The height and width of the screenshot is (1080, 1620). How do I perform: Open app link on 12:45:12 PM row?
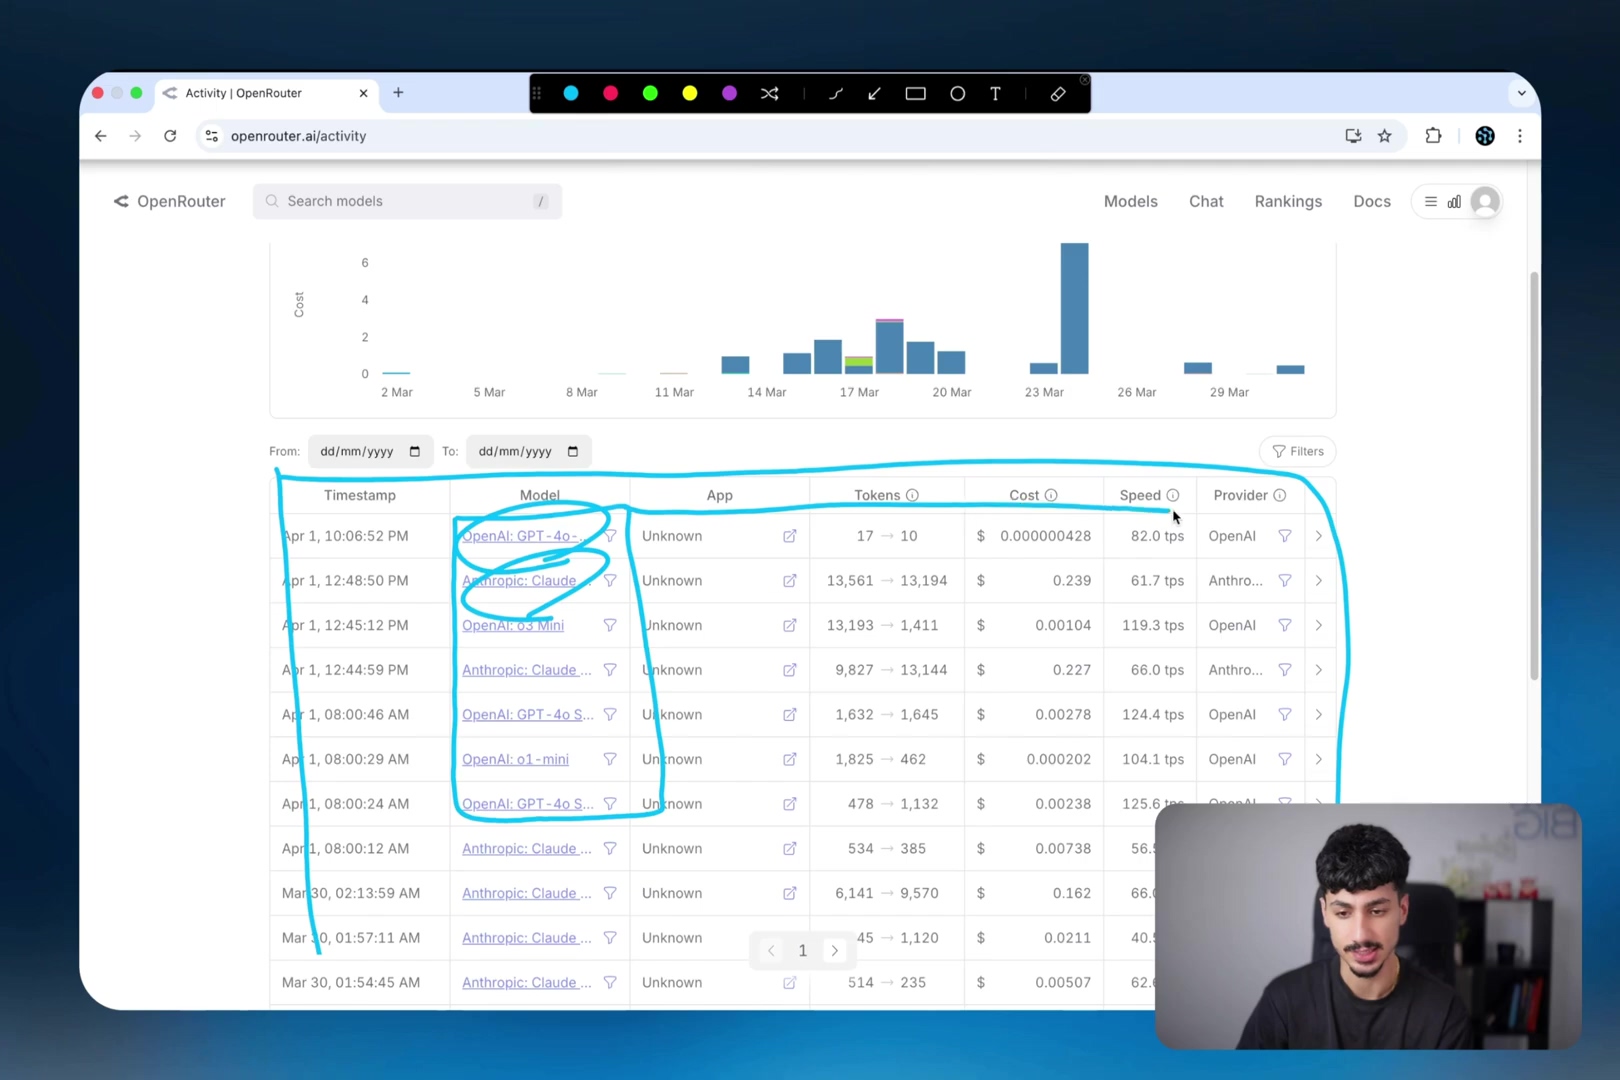tap(789, 625)
